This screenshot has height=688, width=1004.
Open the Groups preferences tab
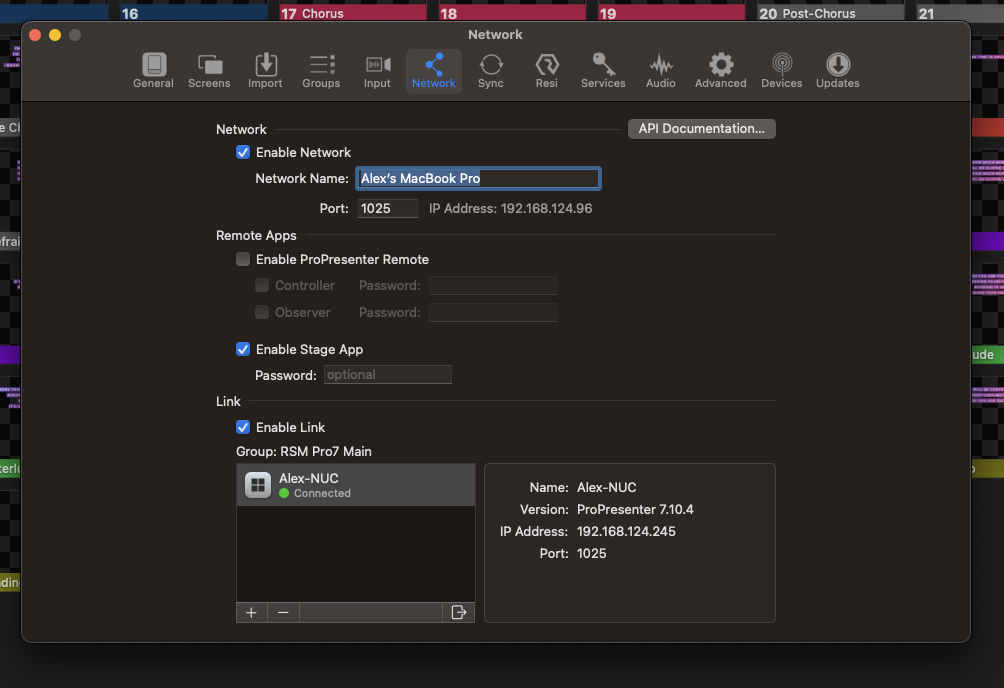click(321, 71)
